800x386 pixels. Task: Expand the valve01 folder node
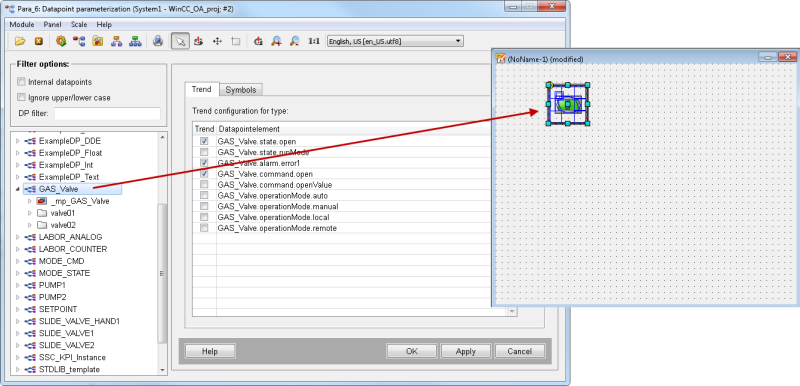[30, 213]
